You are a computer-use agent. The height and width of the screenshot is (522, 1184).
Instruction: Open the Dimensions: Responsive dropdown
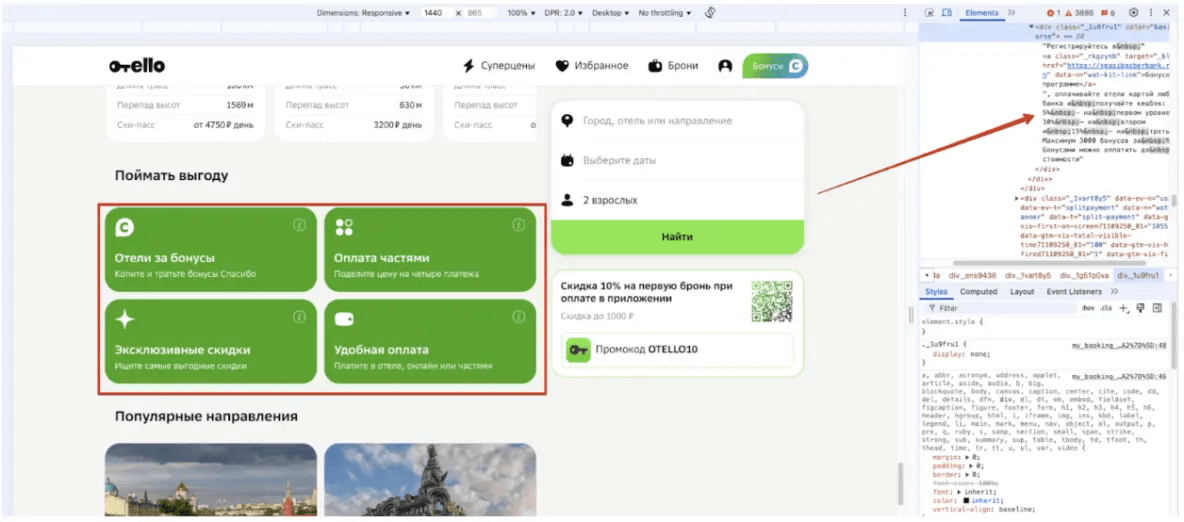pyautogui.click(x=363, y=13)
